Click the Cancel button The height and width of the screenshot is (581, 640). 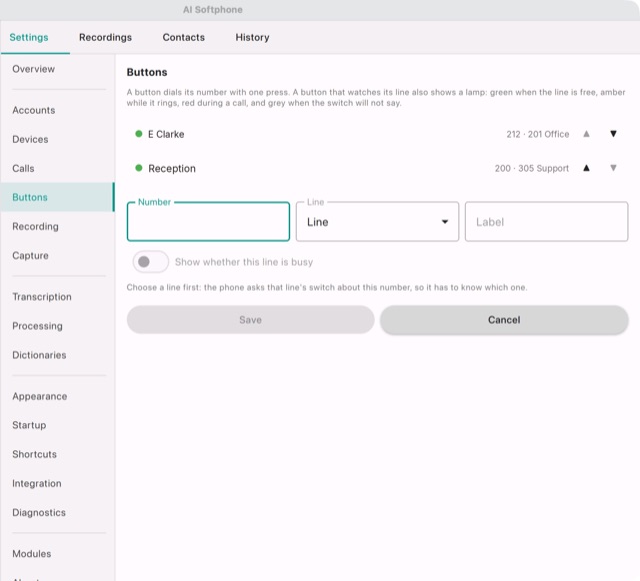click(504, 320)
